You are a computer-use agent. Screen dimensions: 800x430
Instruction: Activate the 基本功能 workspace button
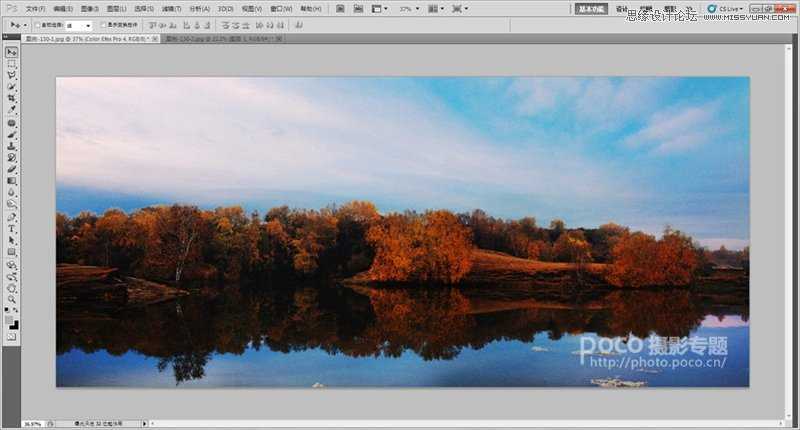[x=591, y=9]
